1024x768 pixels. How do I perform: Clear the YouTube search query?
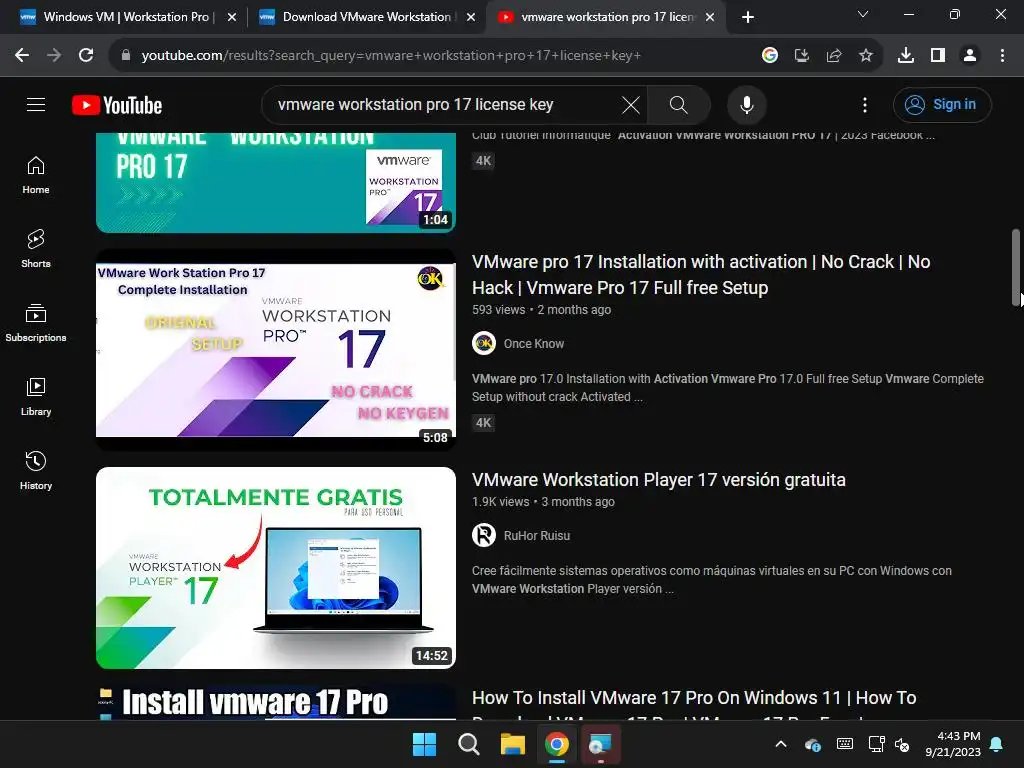click(x=631, y=104)
